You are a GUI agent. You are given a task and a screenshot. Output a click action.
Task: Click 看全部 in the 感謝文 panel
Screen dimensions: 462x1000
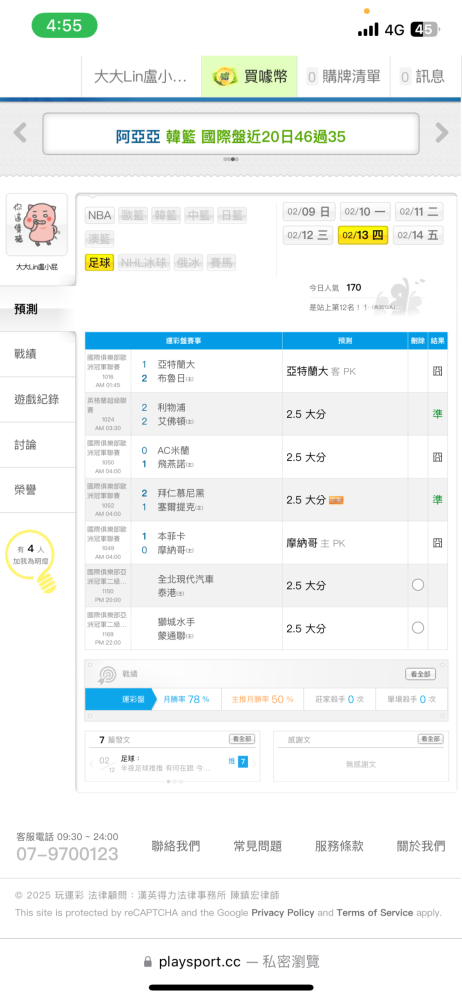(431, 739)
